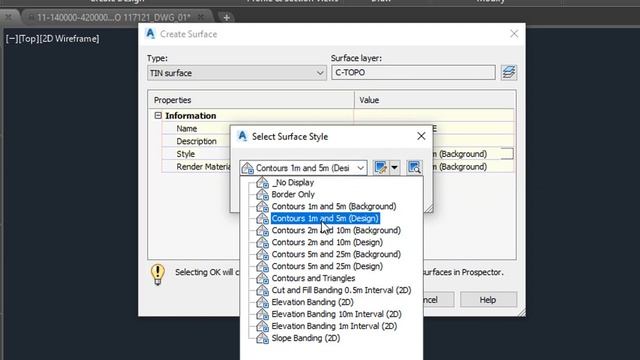Select the _No Display surface style
Image resolution: width=640 pixels, height=360 pixels.
click(x=293, y=182)
